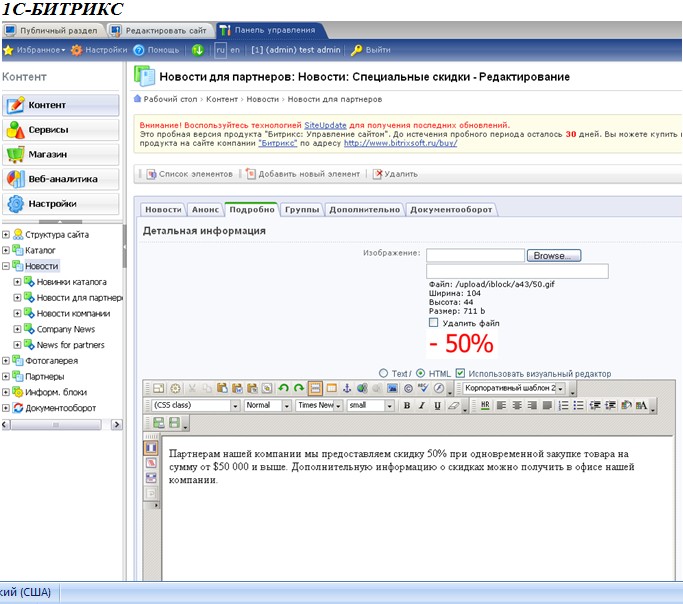Viewport: 683px width, 604px height.
Task: Toggle Использовать визуальный редактор checkbox
Action: tap(460, 373)
